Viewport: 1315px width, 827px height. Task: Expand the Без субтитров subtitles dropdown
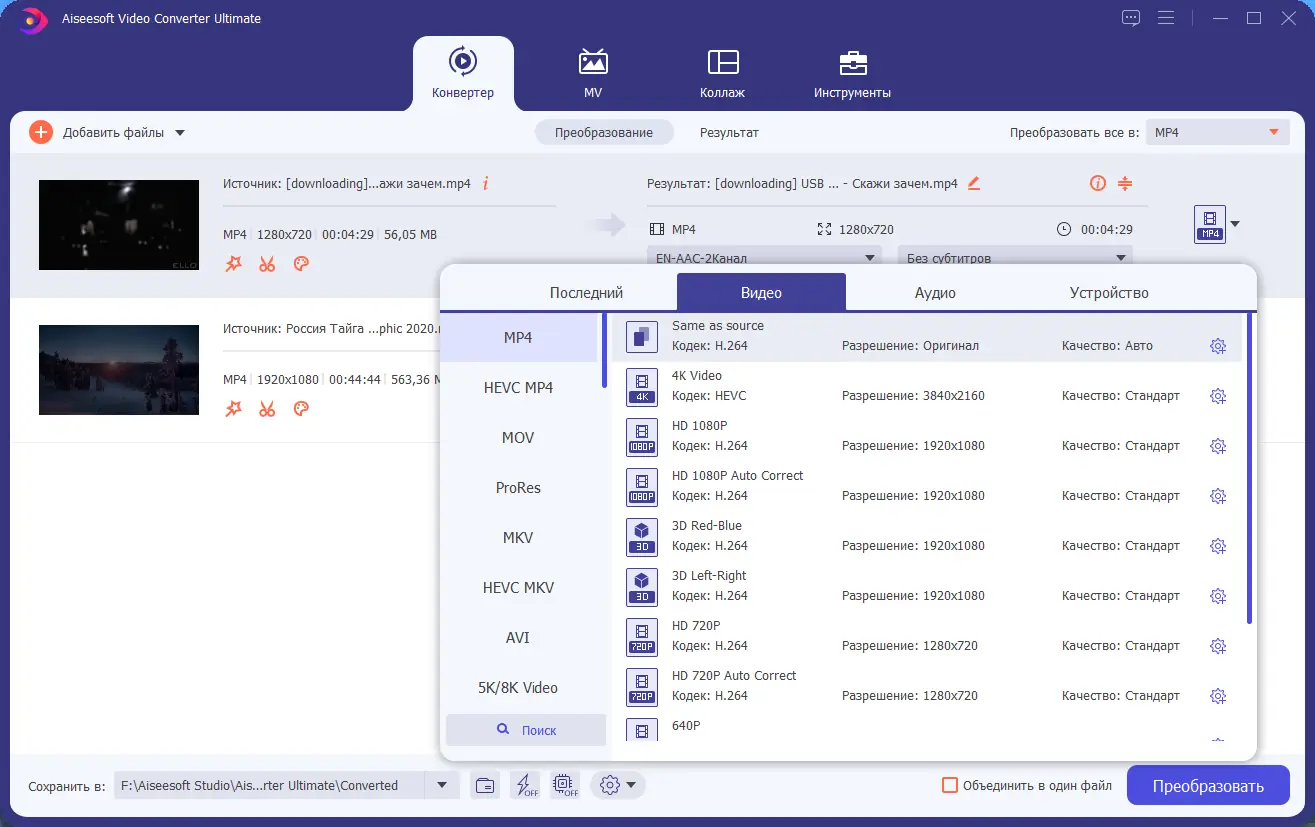click(x=1014, y=257)
